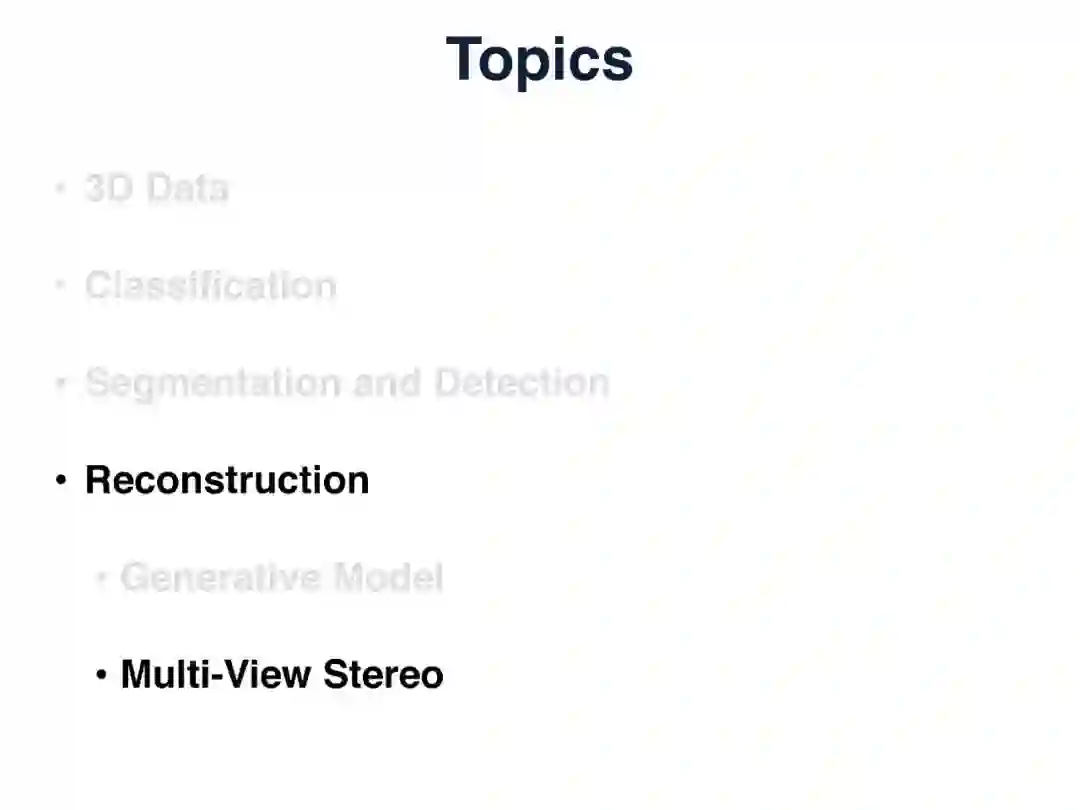The width and height of the screenshot is (1080, 810).
Task: Select the word "Stereo" in the last sub-topic
Action: tap(383, 675)
